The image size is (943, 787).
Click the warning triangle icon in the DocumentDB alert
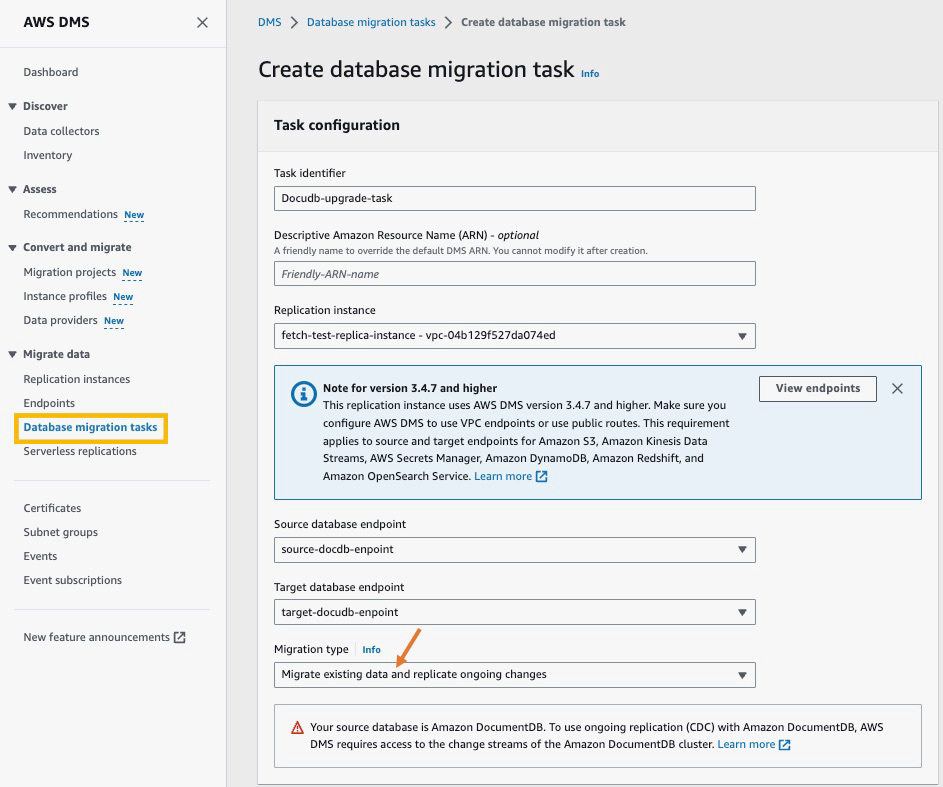click(x=297, y=728)
